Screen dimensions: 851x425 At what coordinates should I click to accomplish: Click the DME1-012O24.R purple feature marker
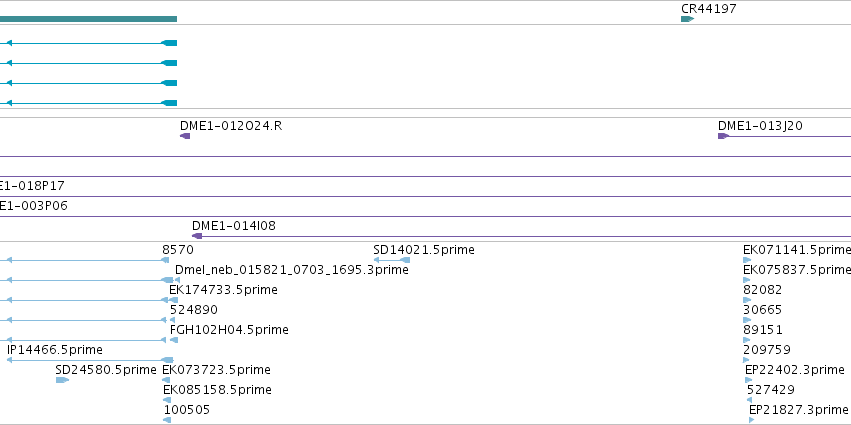185,136
